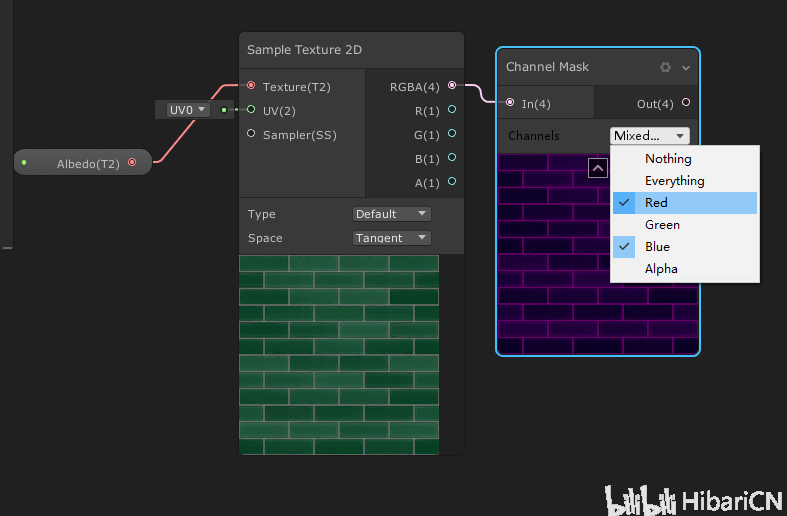The width and height of the screenshot is (787, 516).
Task: Click the RGBA(4) output port
Action: point(452,85)
